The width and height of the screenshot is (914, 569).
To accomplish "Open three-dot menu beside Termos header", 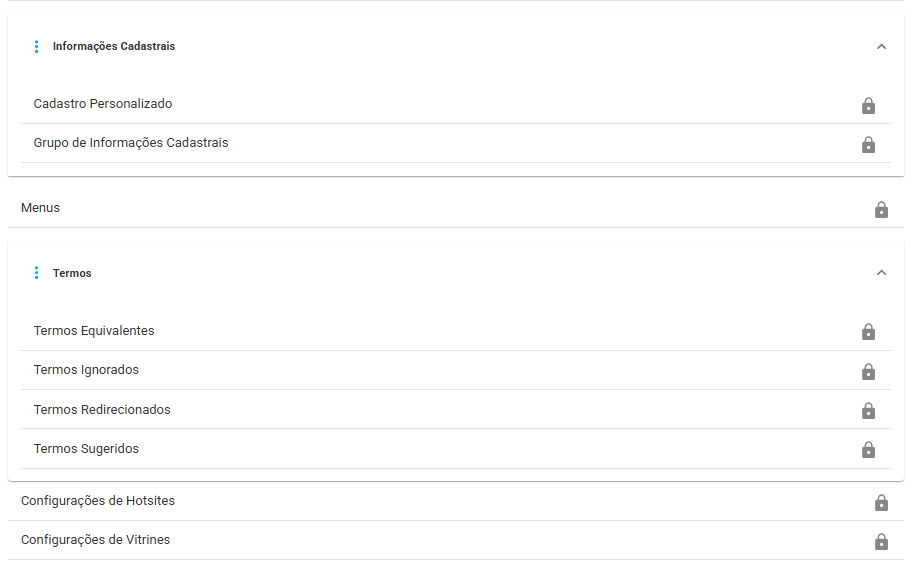I will point(37,273).
